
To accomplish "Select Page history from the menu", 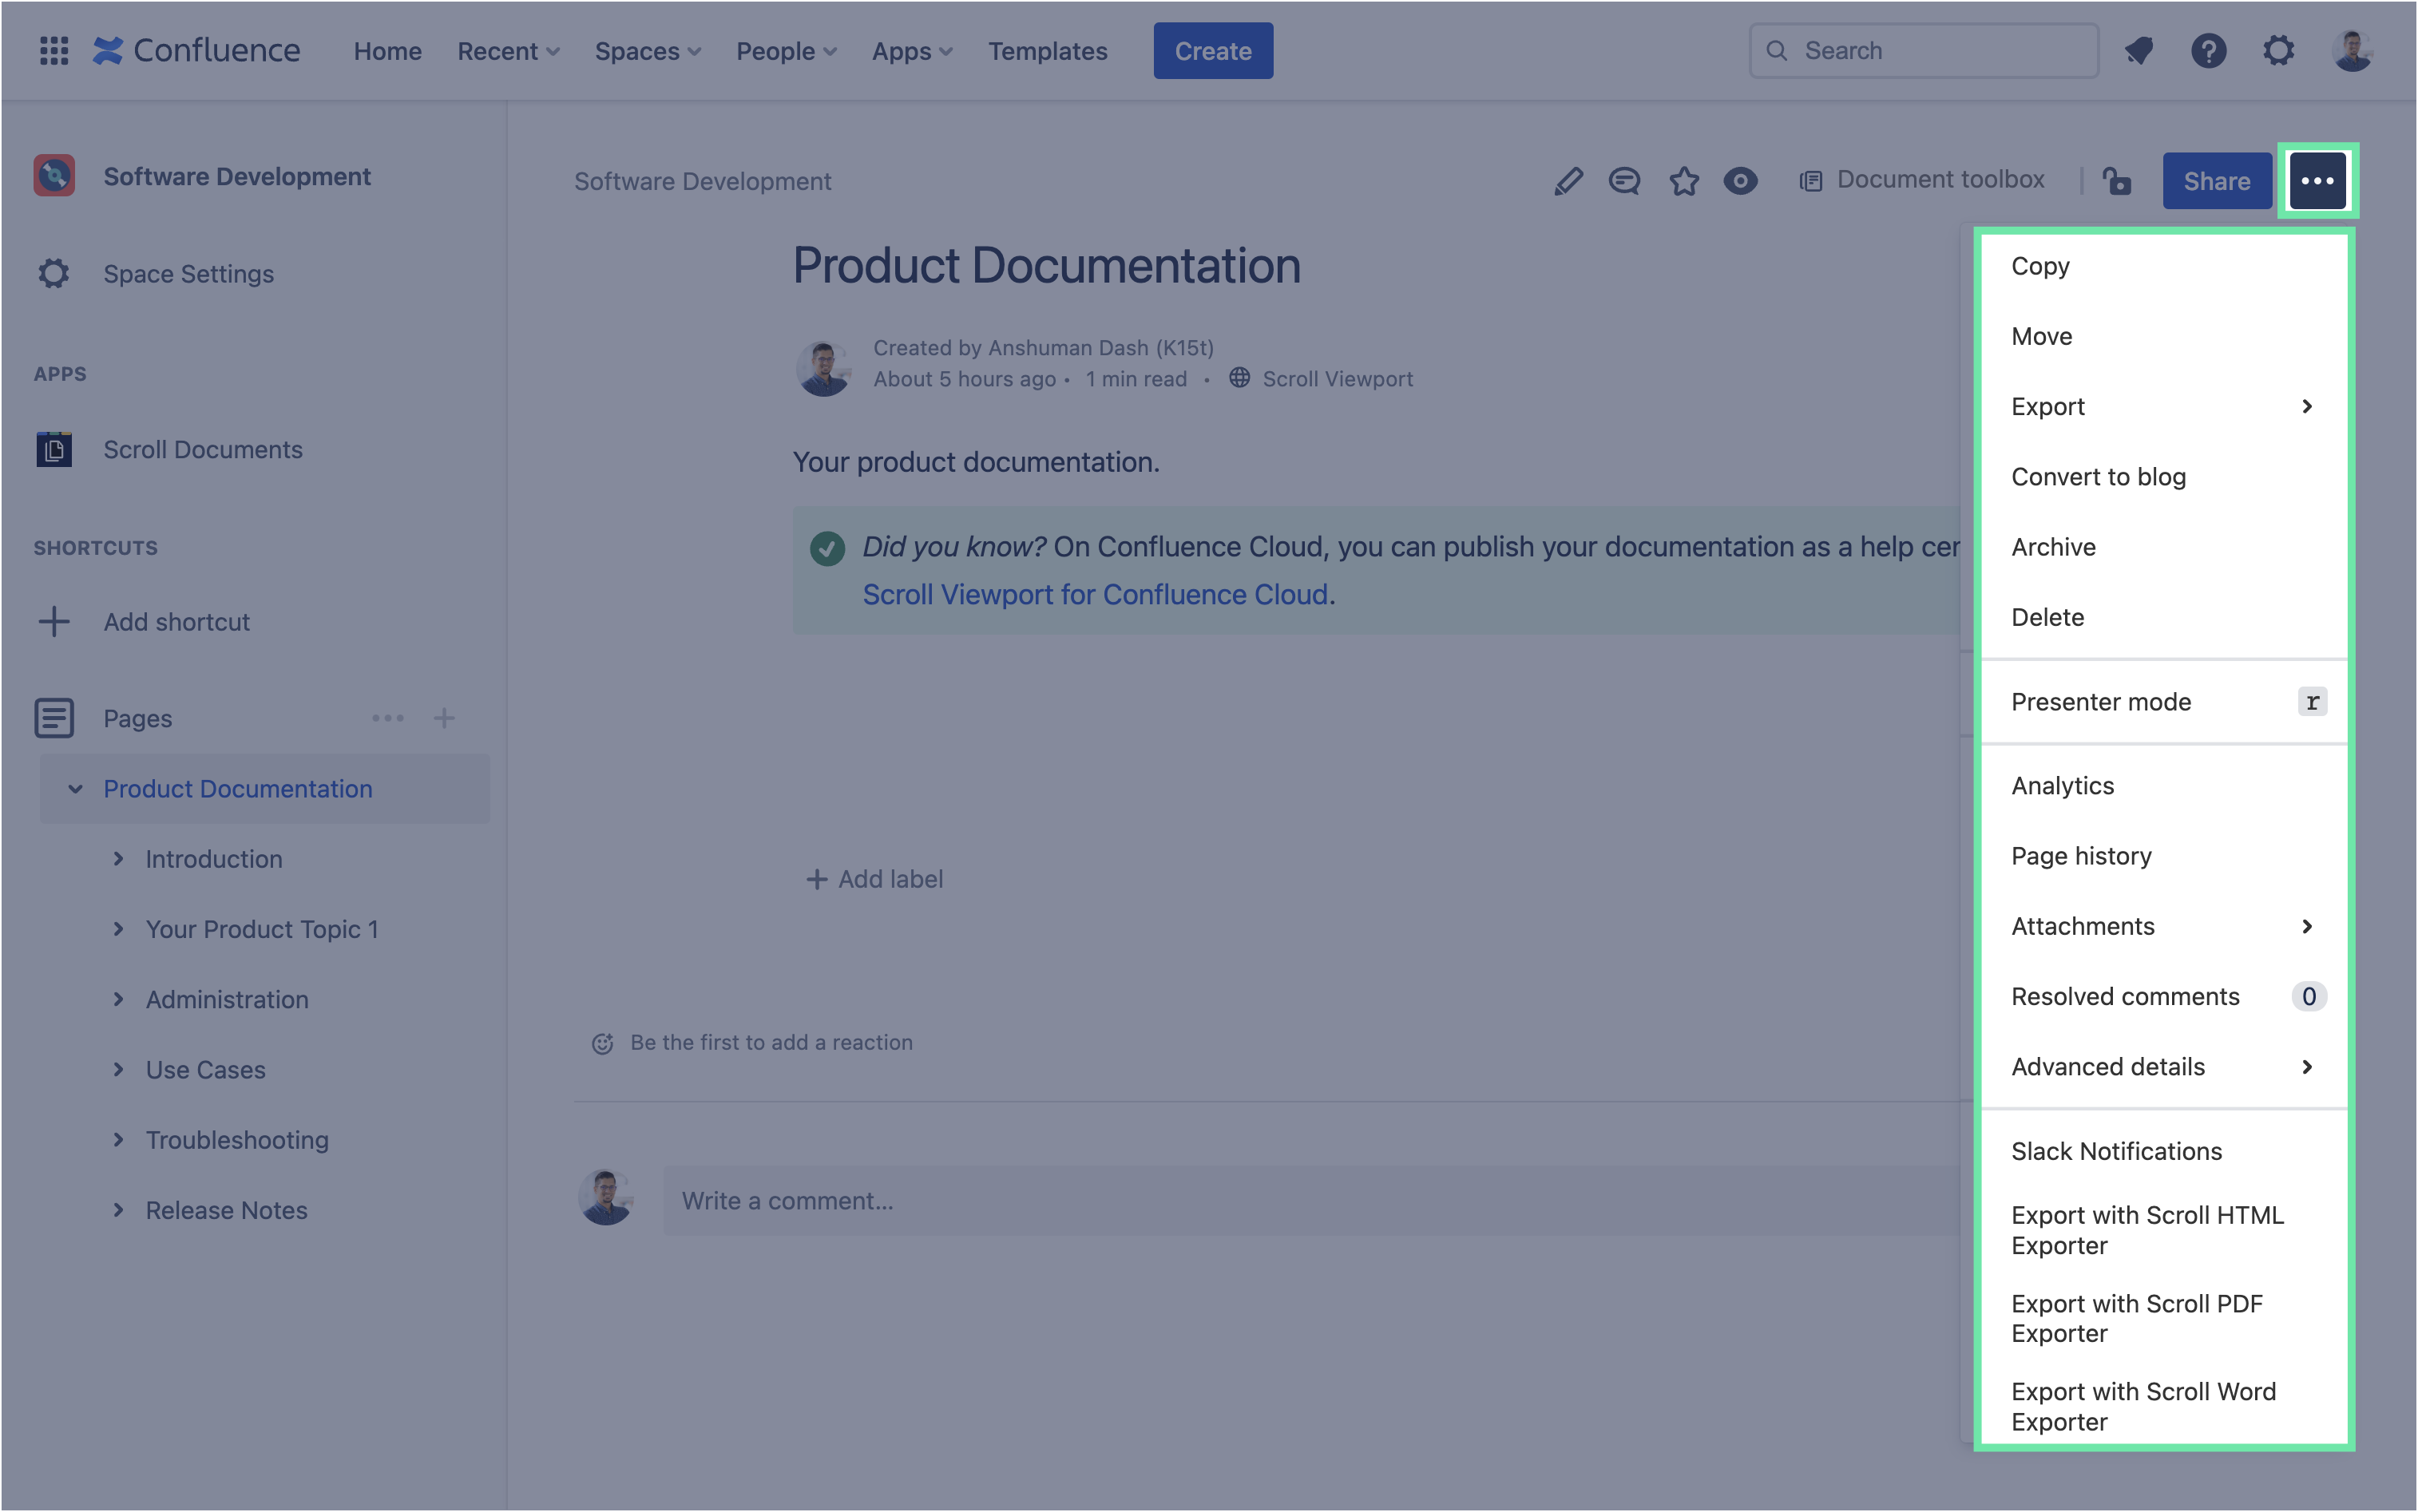I will pyautogui.click(x=2081, y=856).
